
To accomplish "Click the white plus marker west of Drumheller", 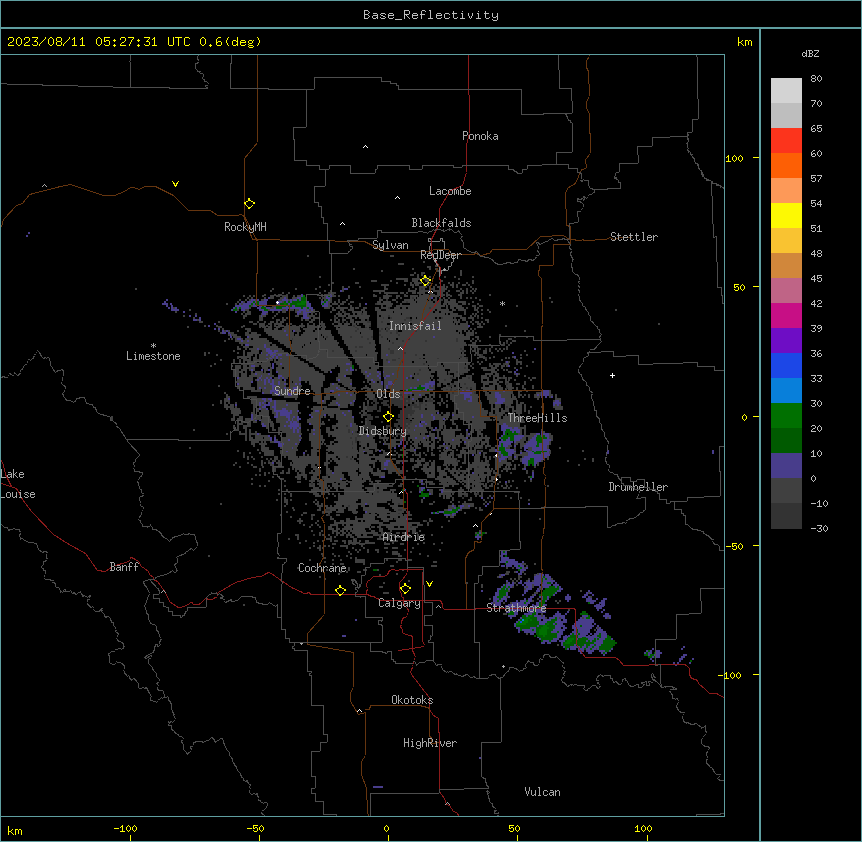I will click(x=612, y=375).
